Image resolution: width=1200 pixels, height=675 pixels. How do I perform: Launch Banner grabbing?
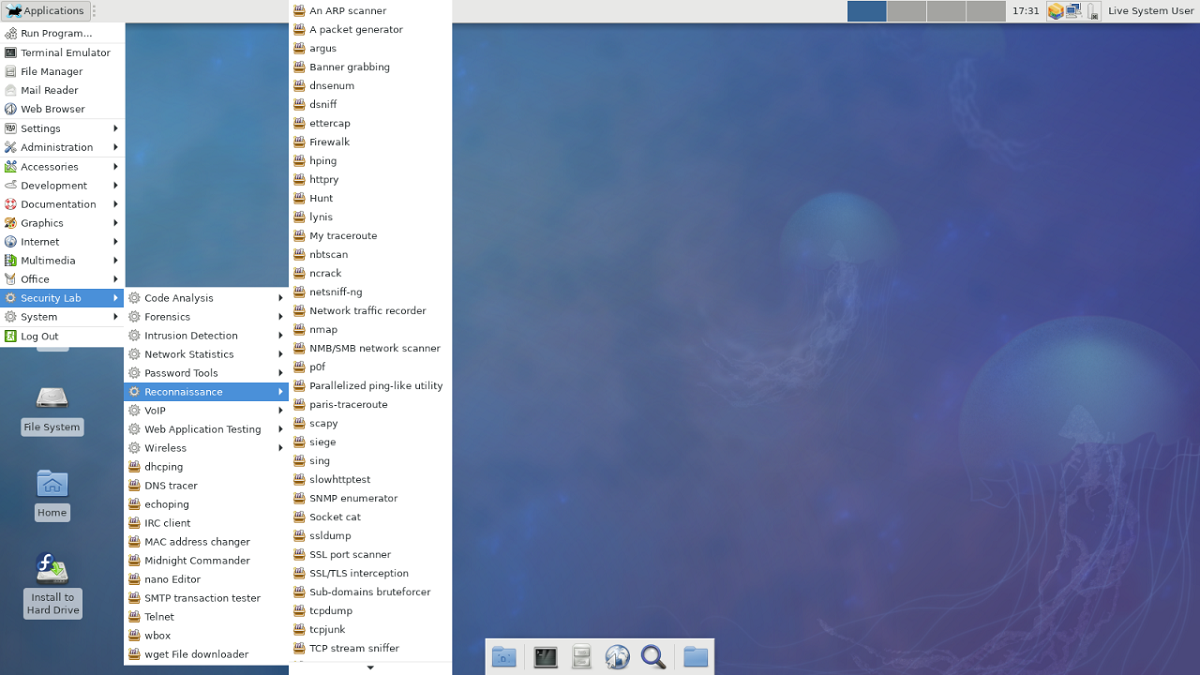[370, 67]
